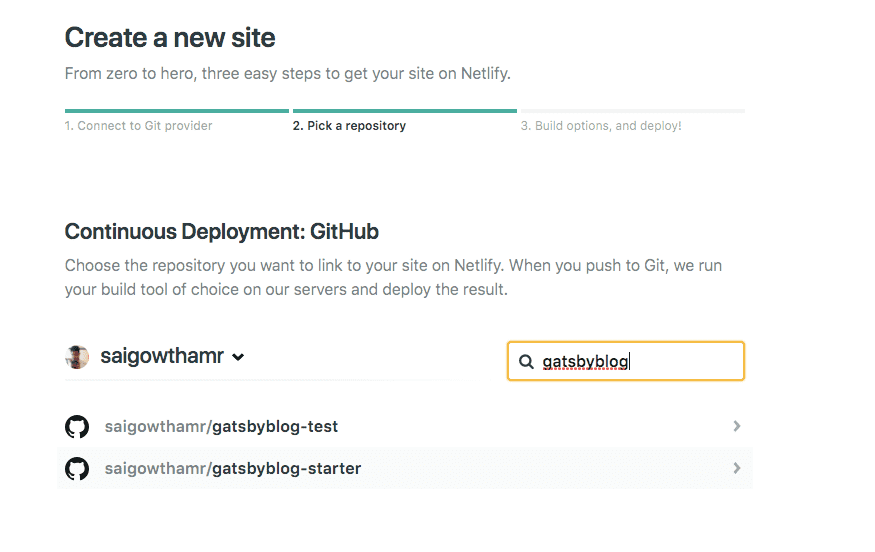This screenshot has width=875, height=552.
Task: Expand the saigowthamr account dropdown arrow
Action: 238,357
